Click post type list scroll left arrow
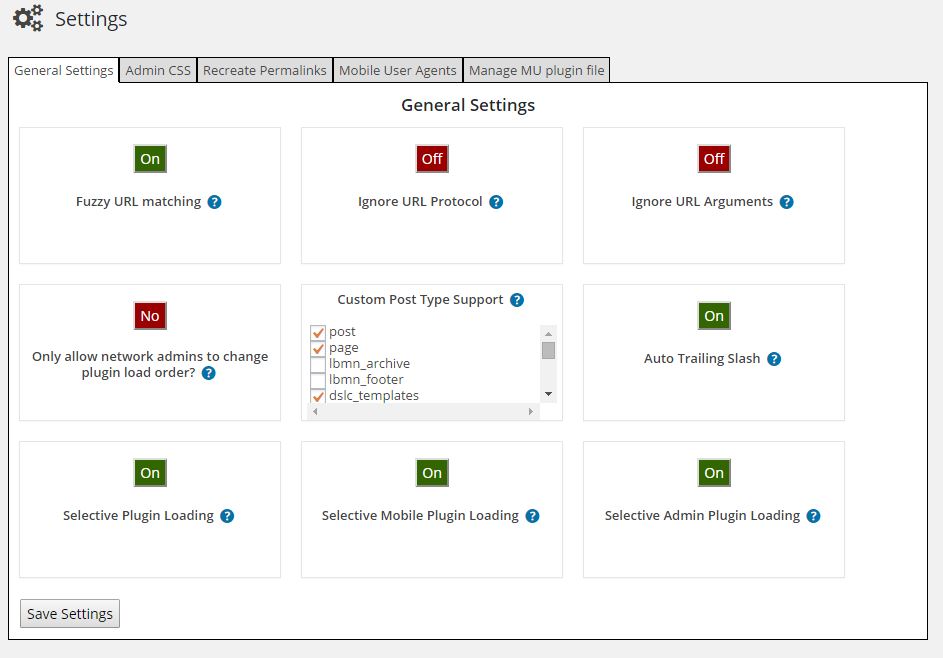Image resolution: width=943 pixels, height=658 pixels. coord(315,411)
